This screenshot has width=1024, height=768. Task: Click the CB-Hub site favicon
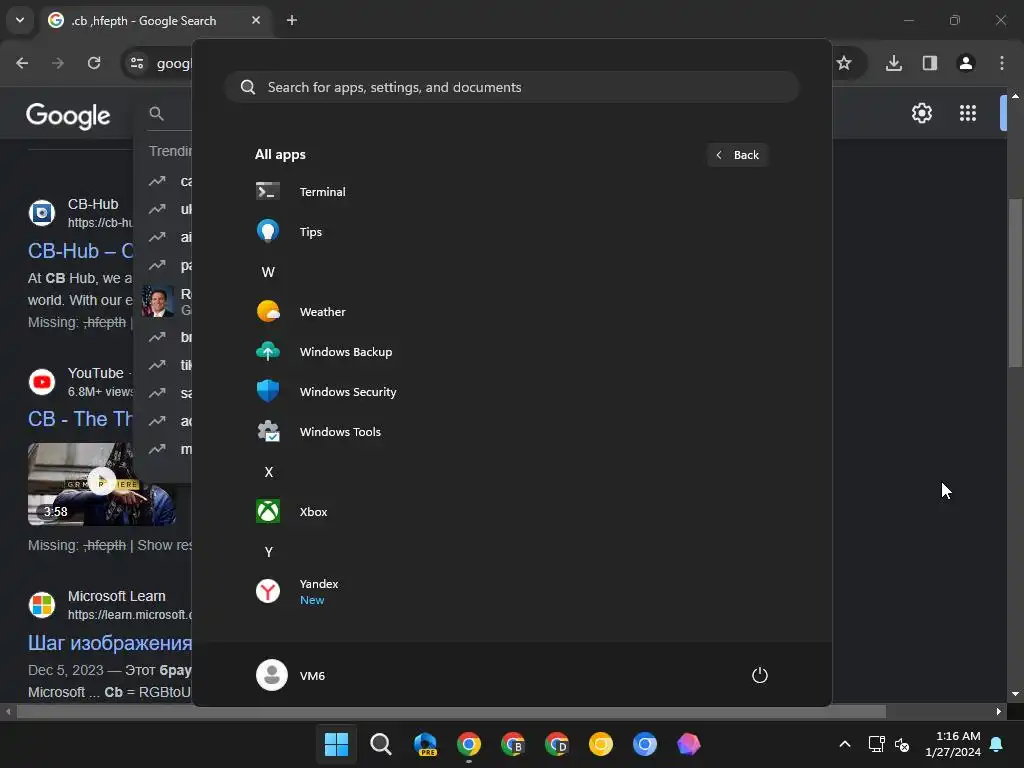point(42,213)
